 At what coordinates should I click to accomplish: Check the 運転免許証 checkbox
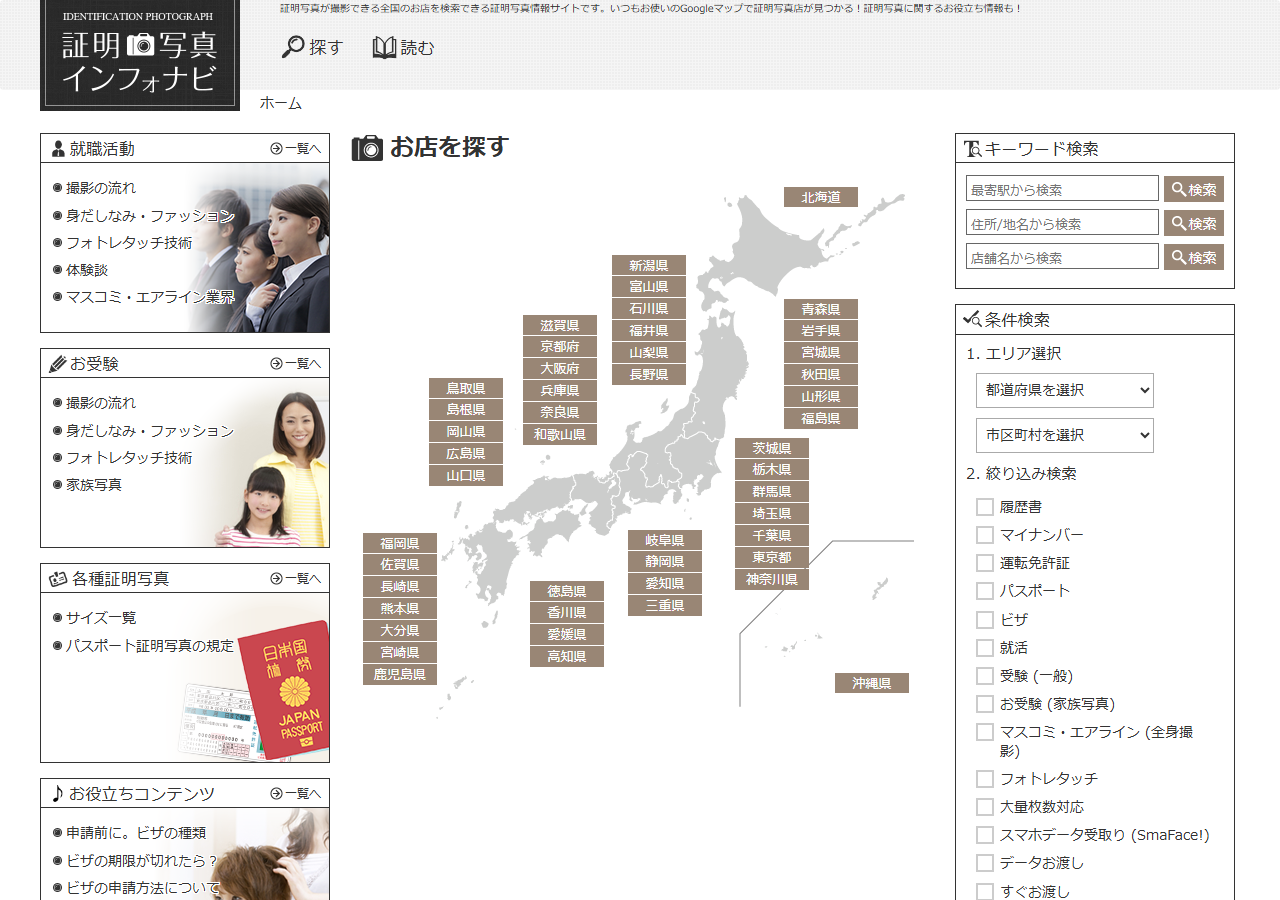click(x=985, y=563)
